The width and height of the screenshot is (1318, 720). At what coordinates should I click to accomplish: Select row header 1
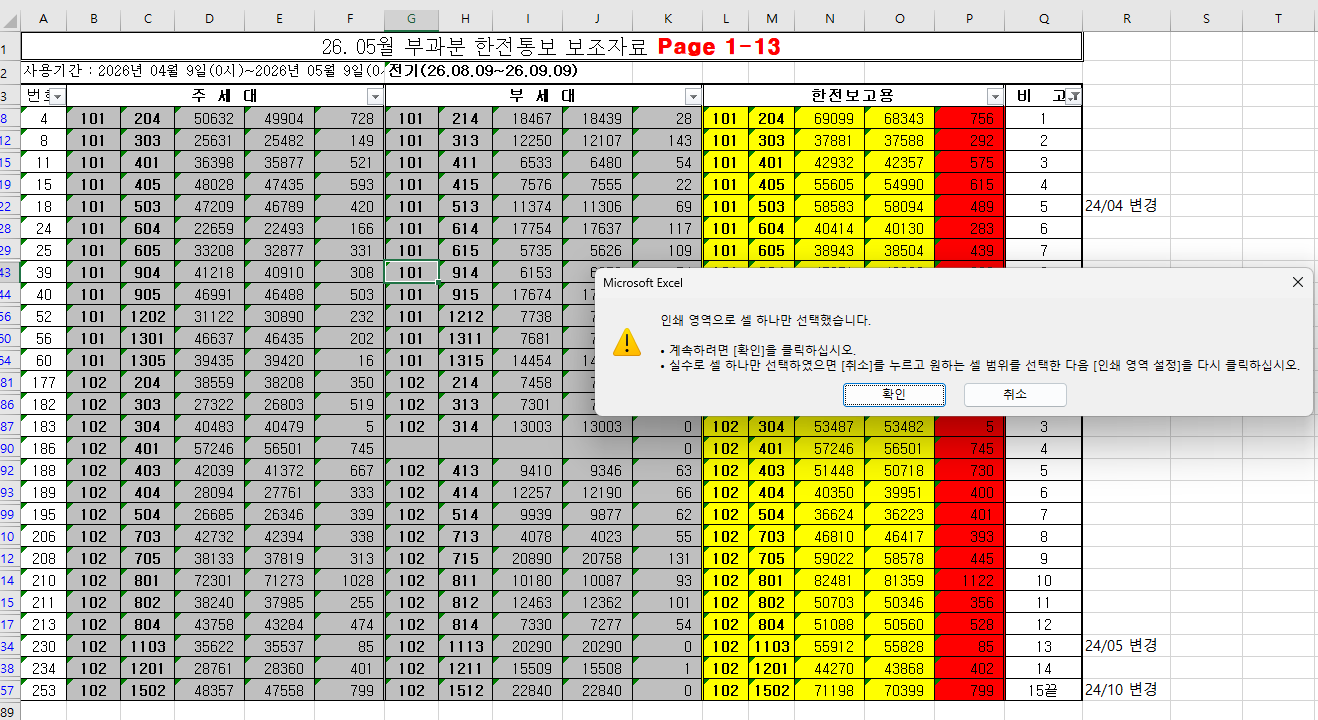[10, 48]
